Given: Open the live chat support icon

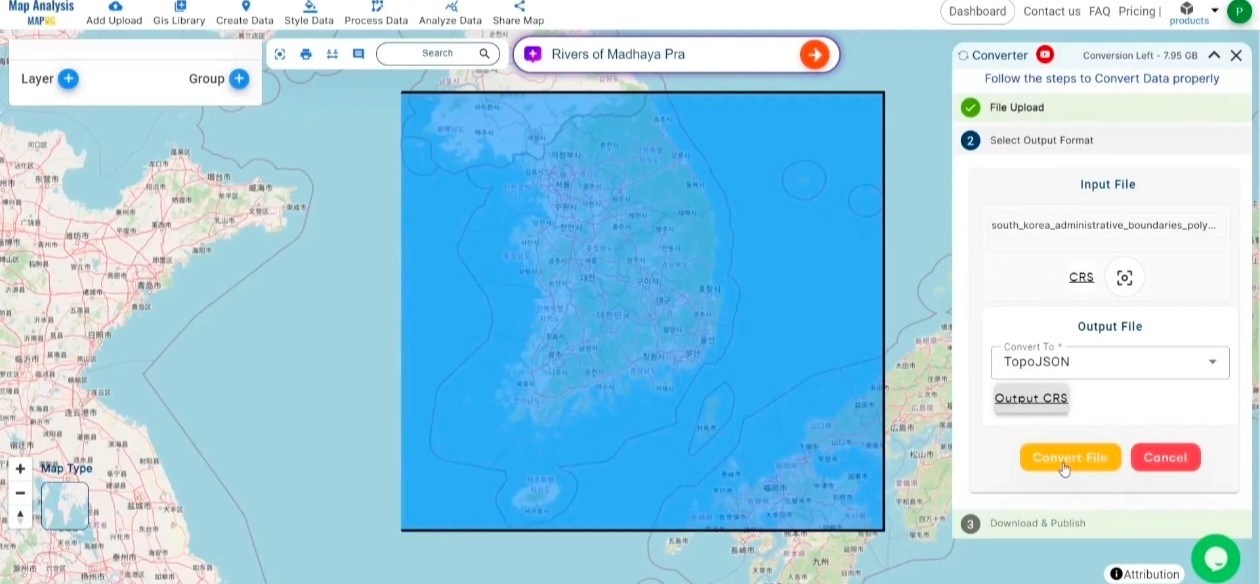Looking at the screenshot, I should tap(1215, 557).
